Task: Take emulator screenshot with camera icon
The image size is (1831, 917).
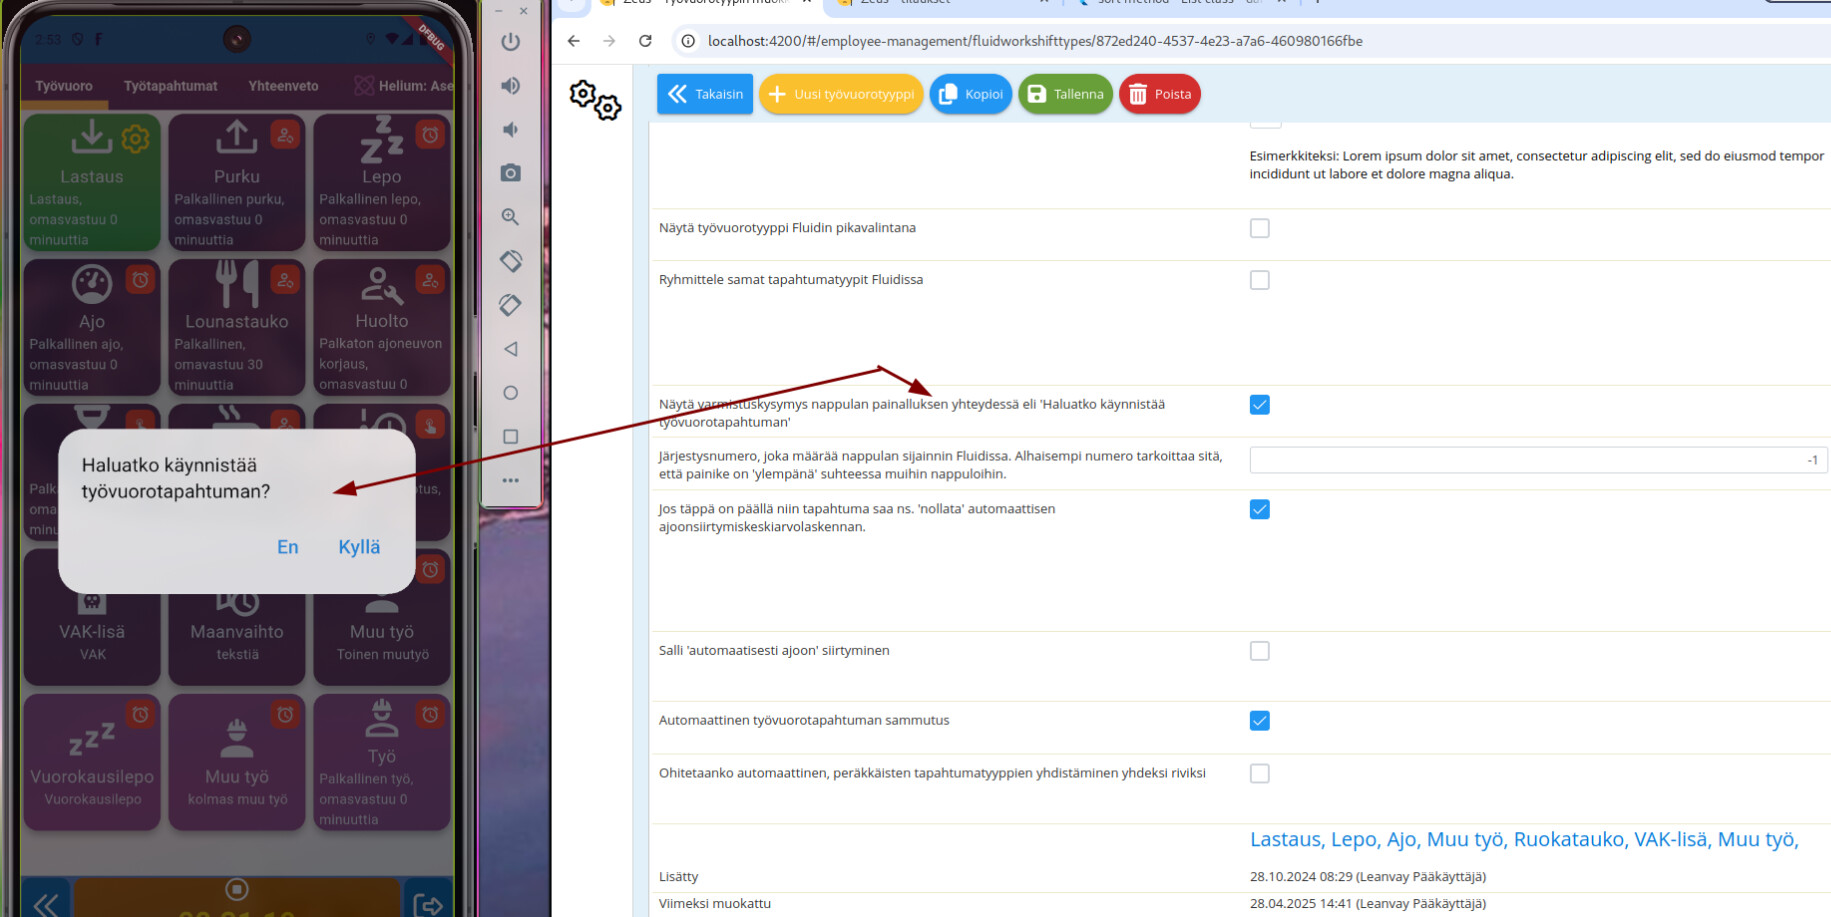Action: [510, 173]
